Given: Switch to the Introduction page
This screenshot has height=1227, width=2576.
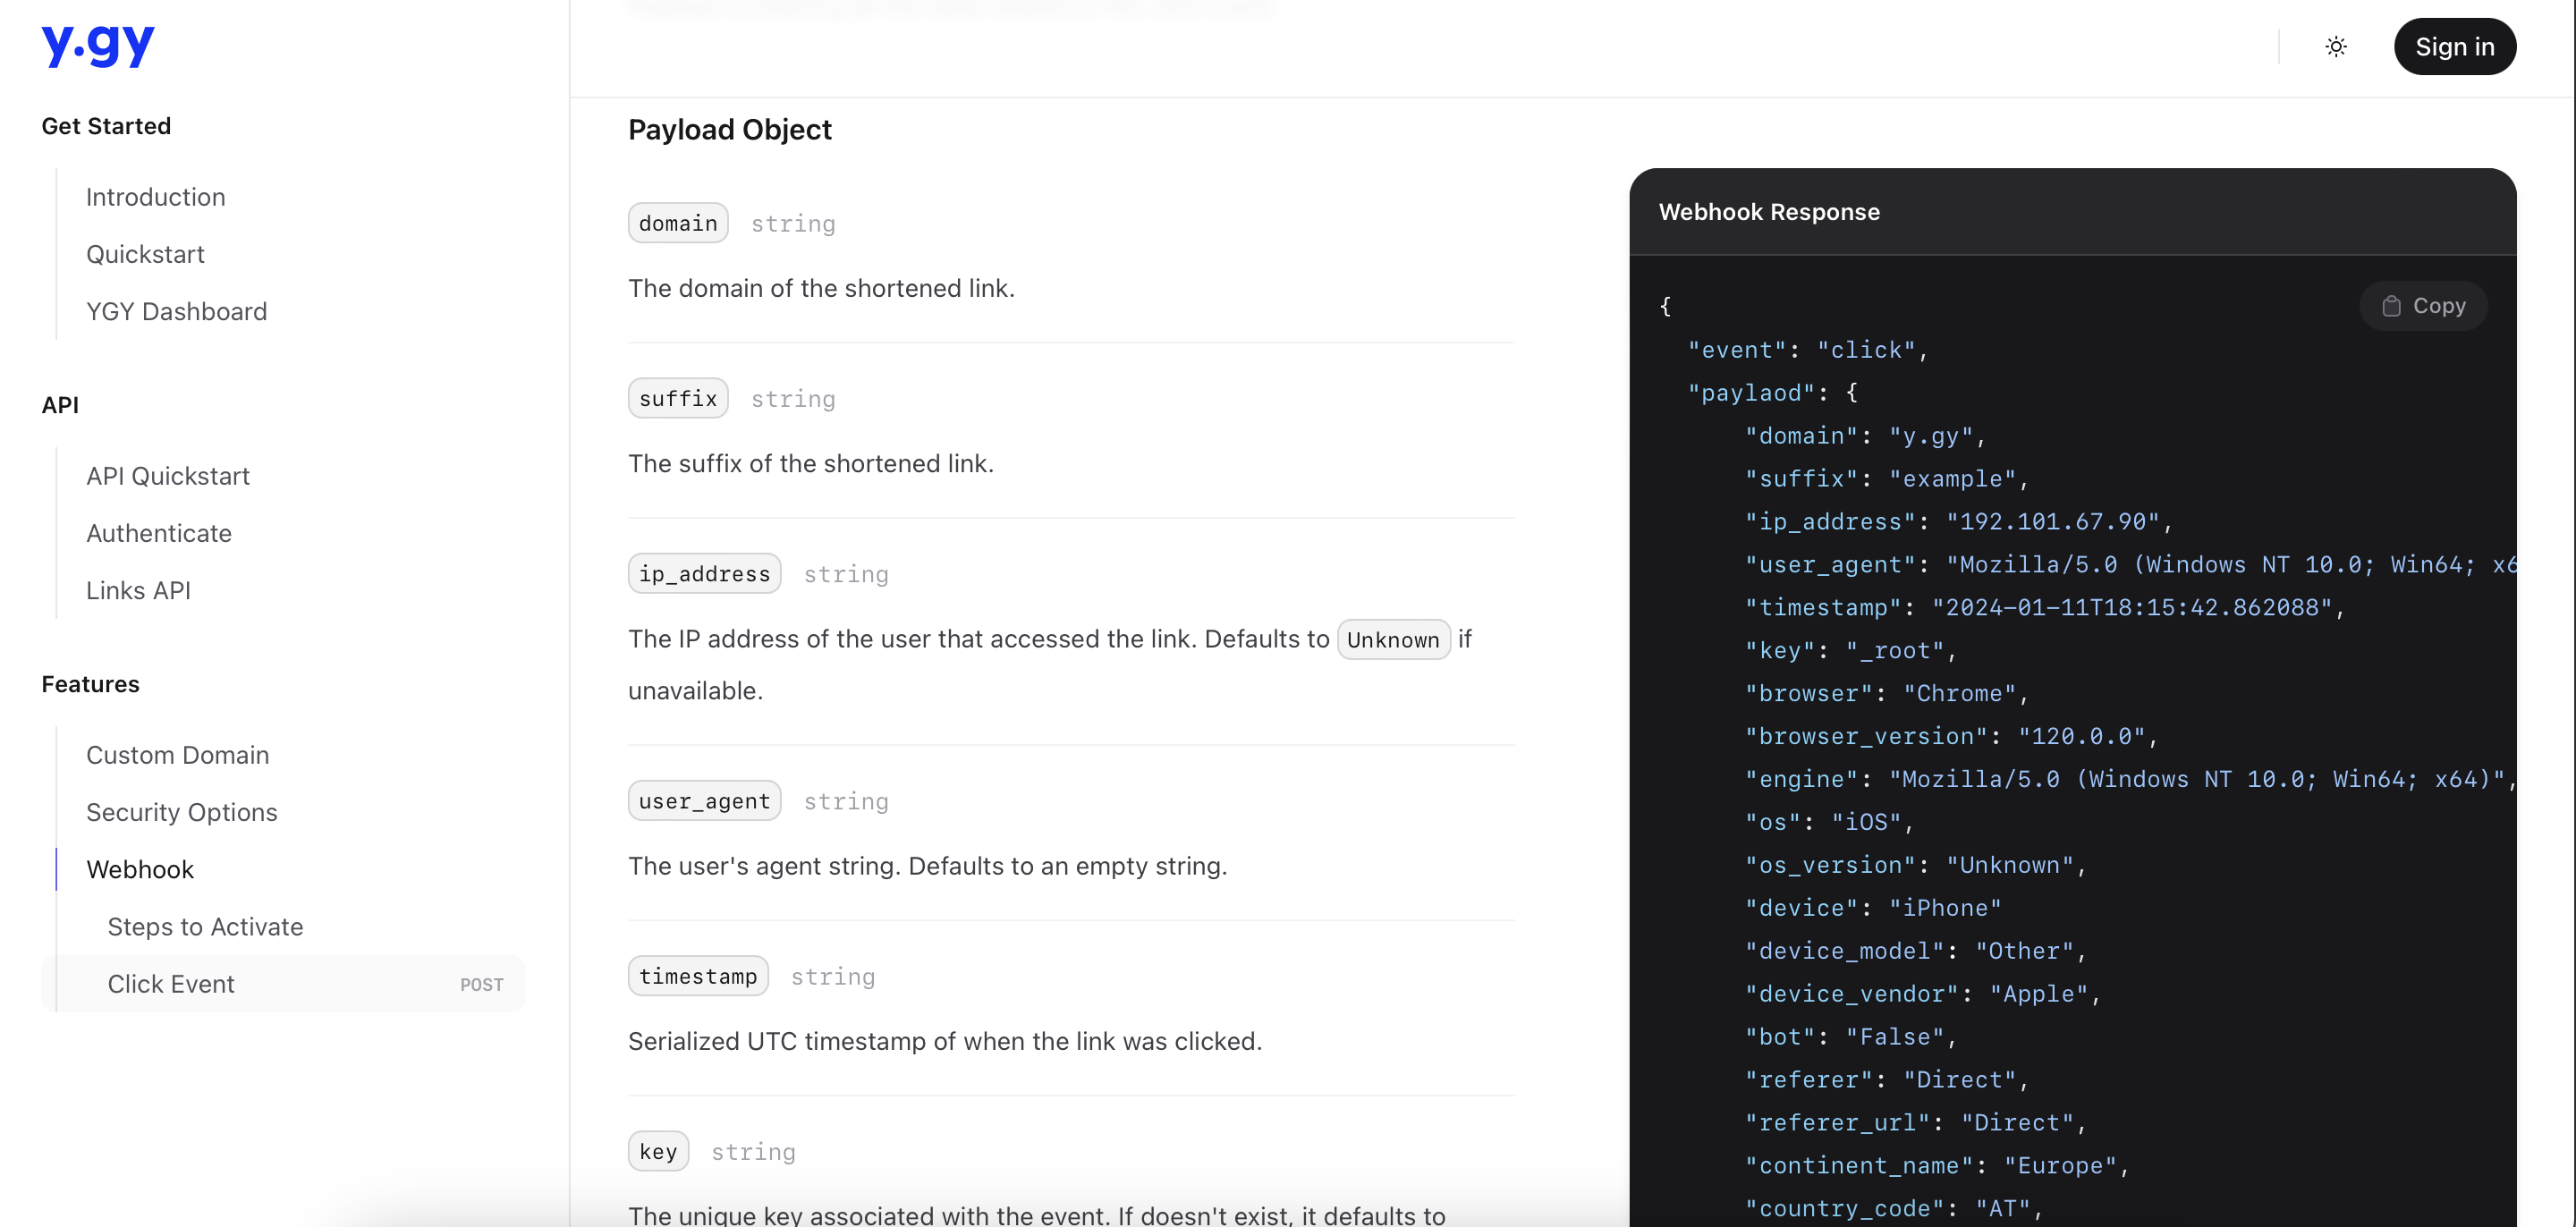Looking at the screenshot, I should click(x=155, y=197).
